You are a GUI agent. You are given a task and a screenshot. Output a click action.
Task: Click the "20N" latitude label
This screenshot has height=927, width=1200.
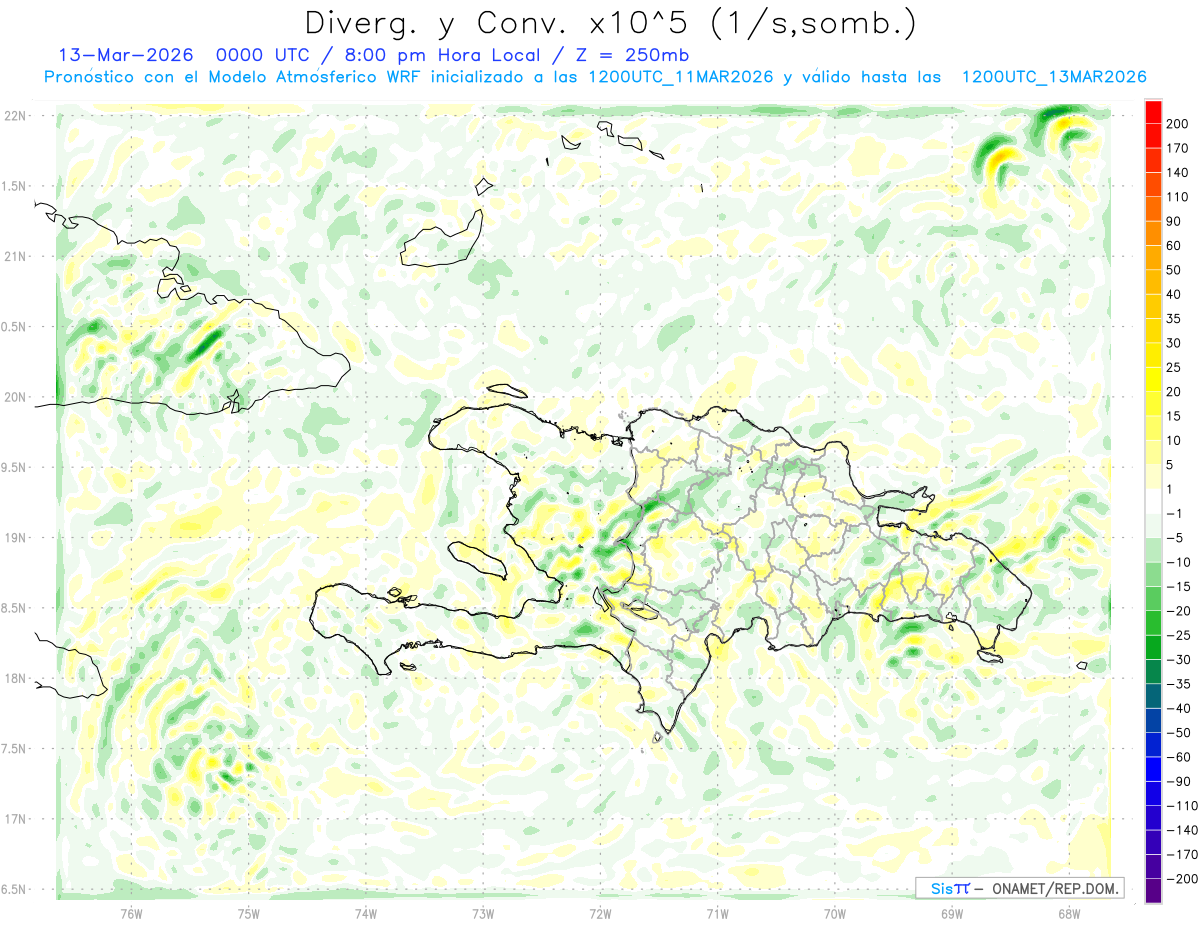[16, 397]
